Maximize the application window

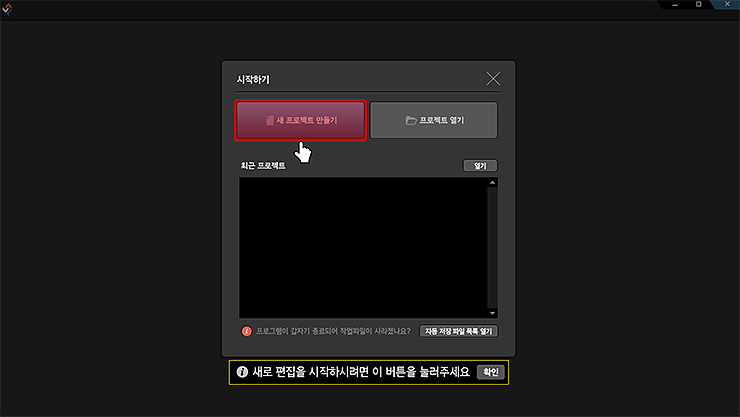point(698,4)
